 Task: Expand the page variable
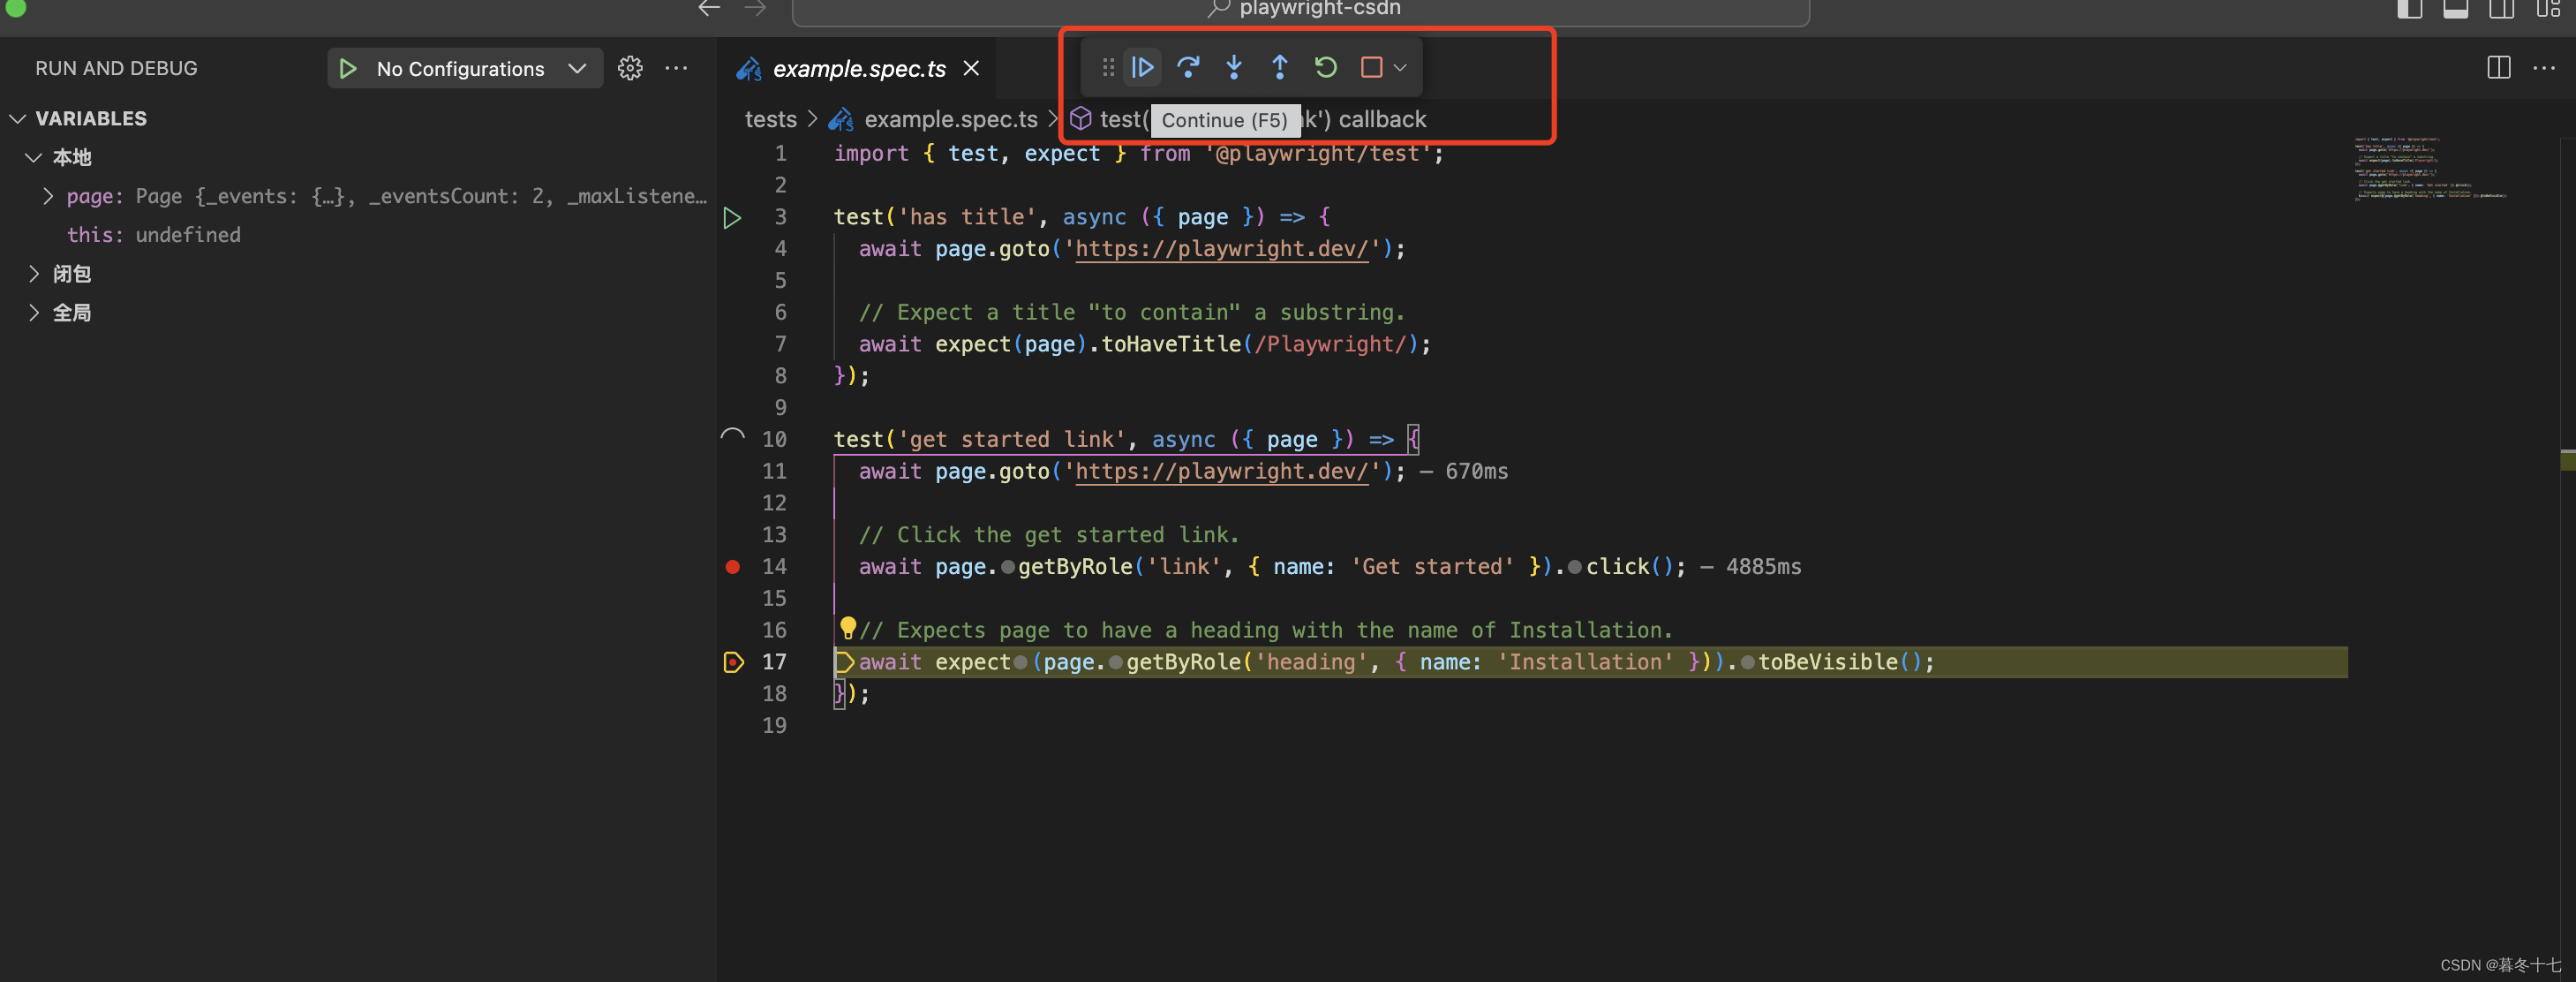pyautogui.click(x=47, y=196)
